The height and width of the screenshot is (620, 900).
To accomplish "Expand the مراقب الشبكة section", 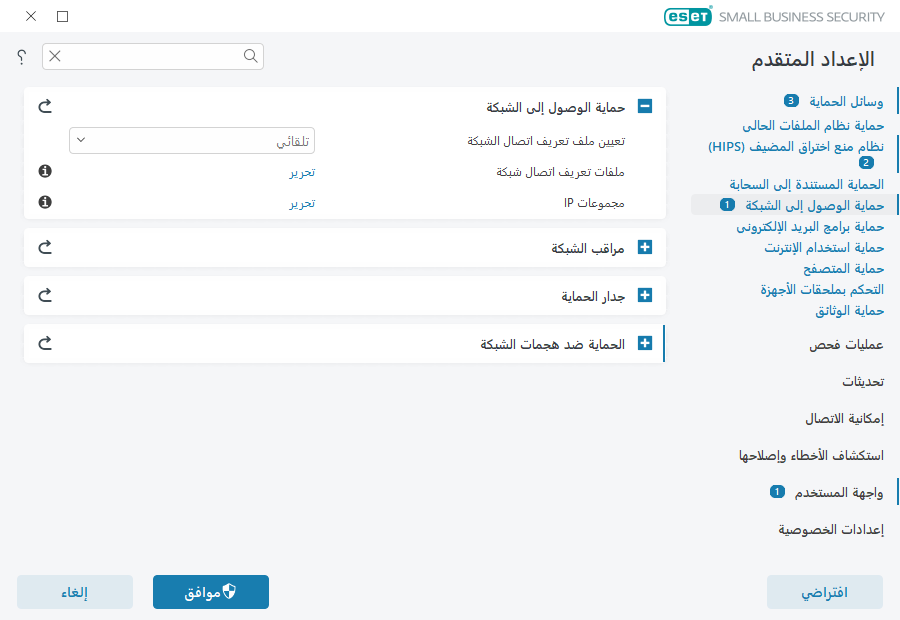I will 646,247.
